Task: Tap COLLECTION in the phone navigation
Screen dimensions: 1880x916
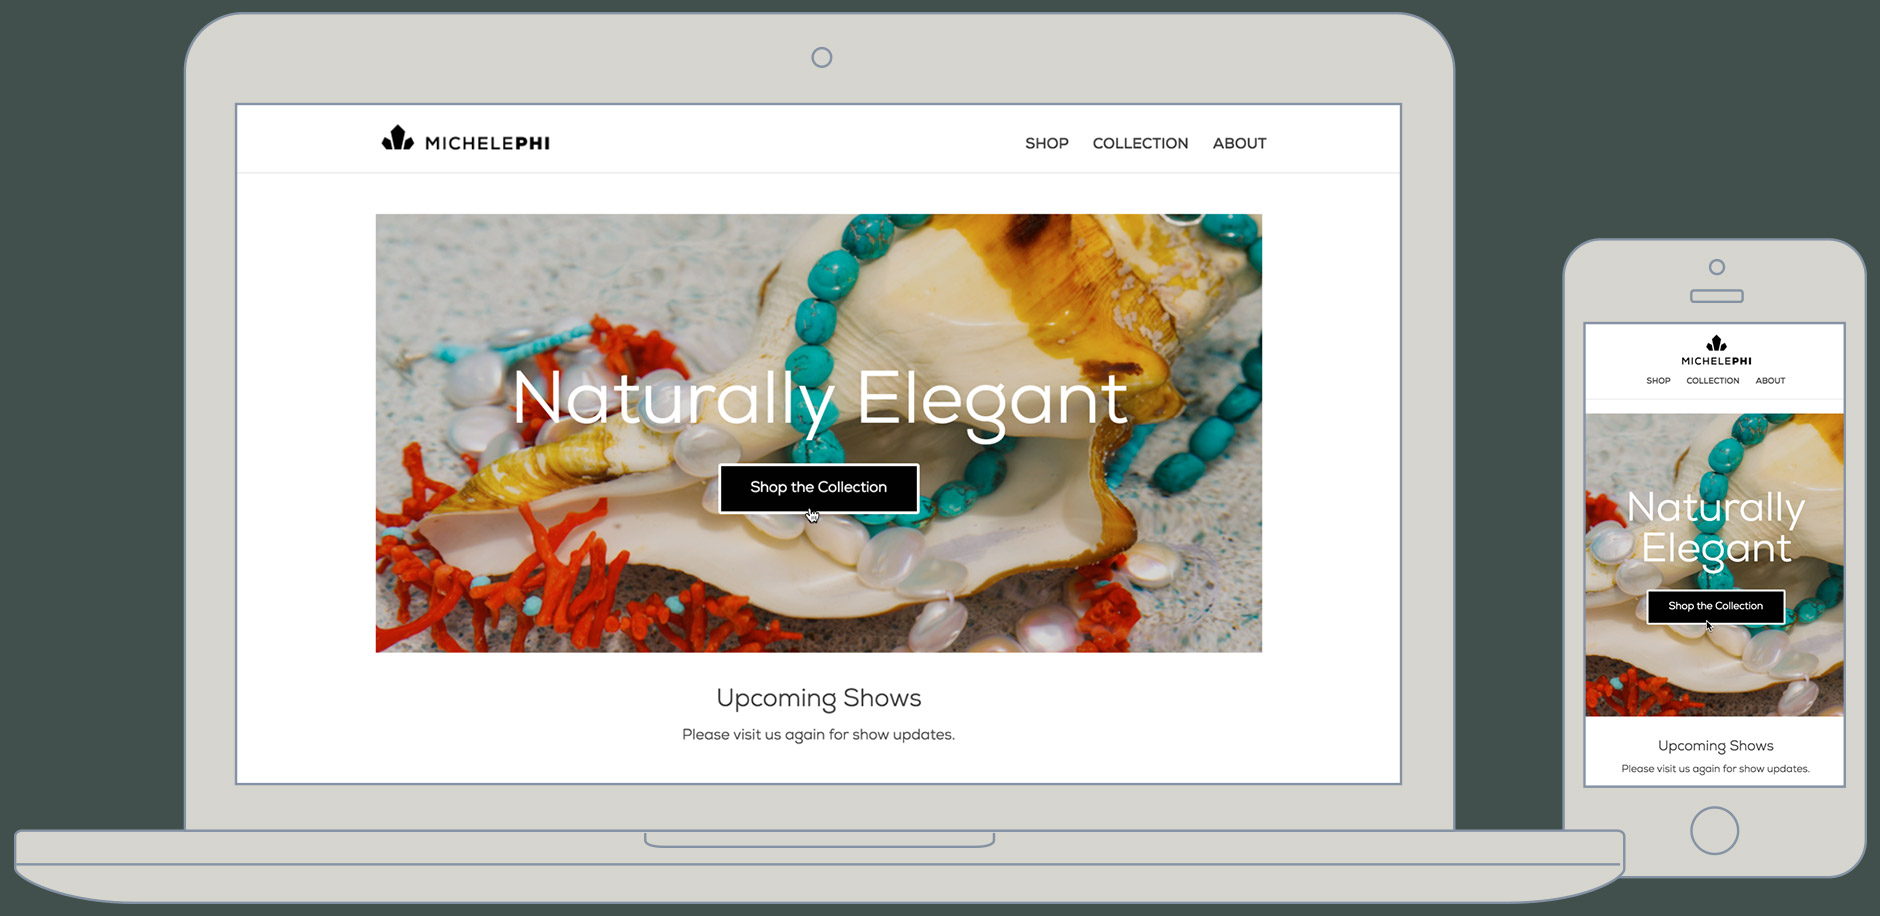Action: pos(1712,381)
